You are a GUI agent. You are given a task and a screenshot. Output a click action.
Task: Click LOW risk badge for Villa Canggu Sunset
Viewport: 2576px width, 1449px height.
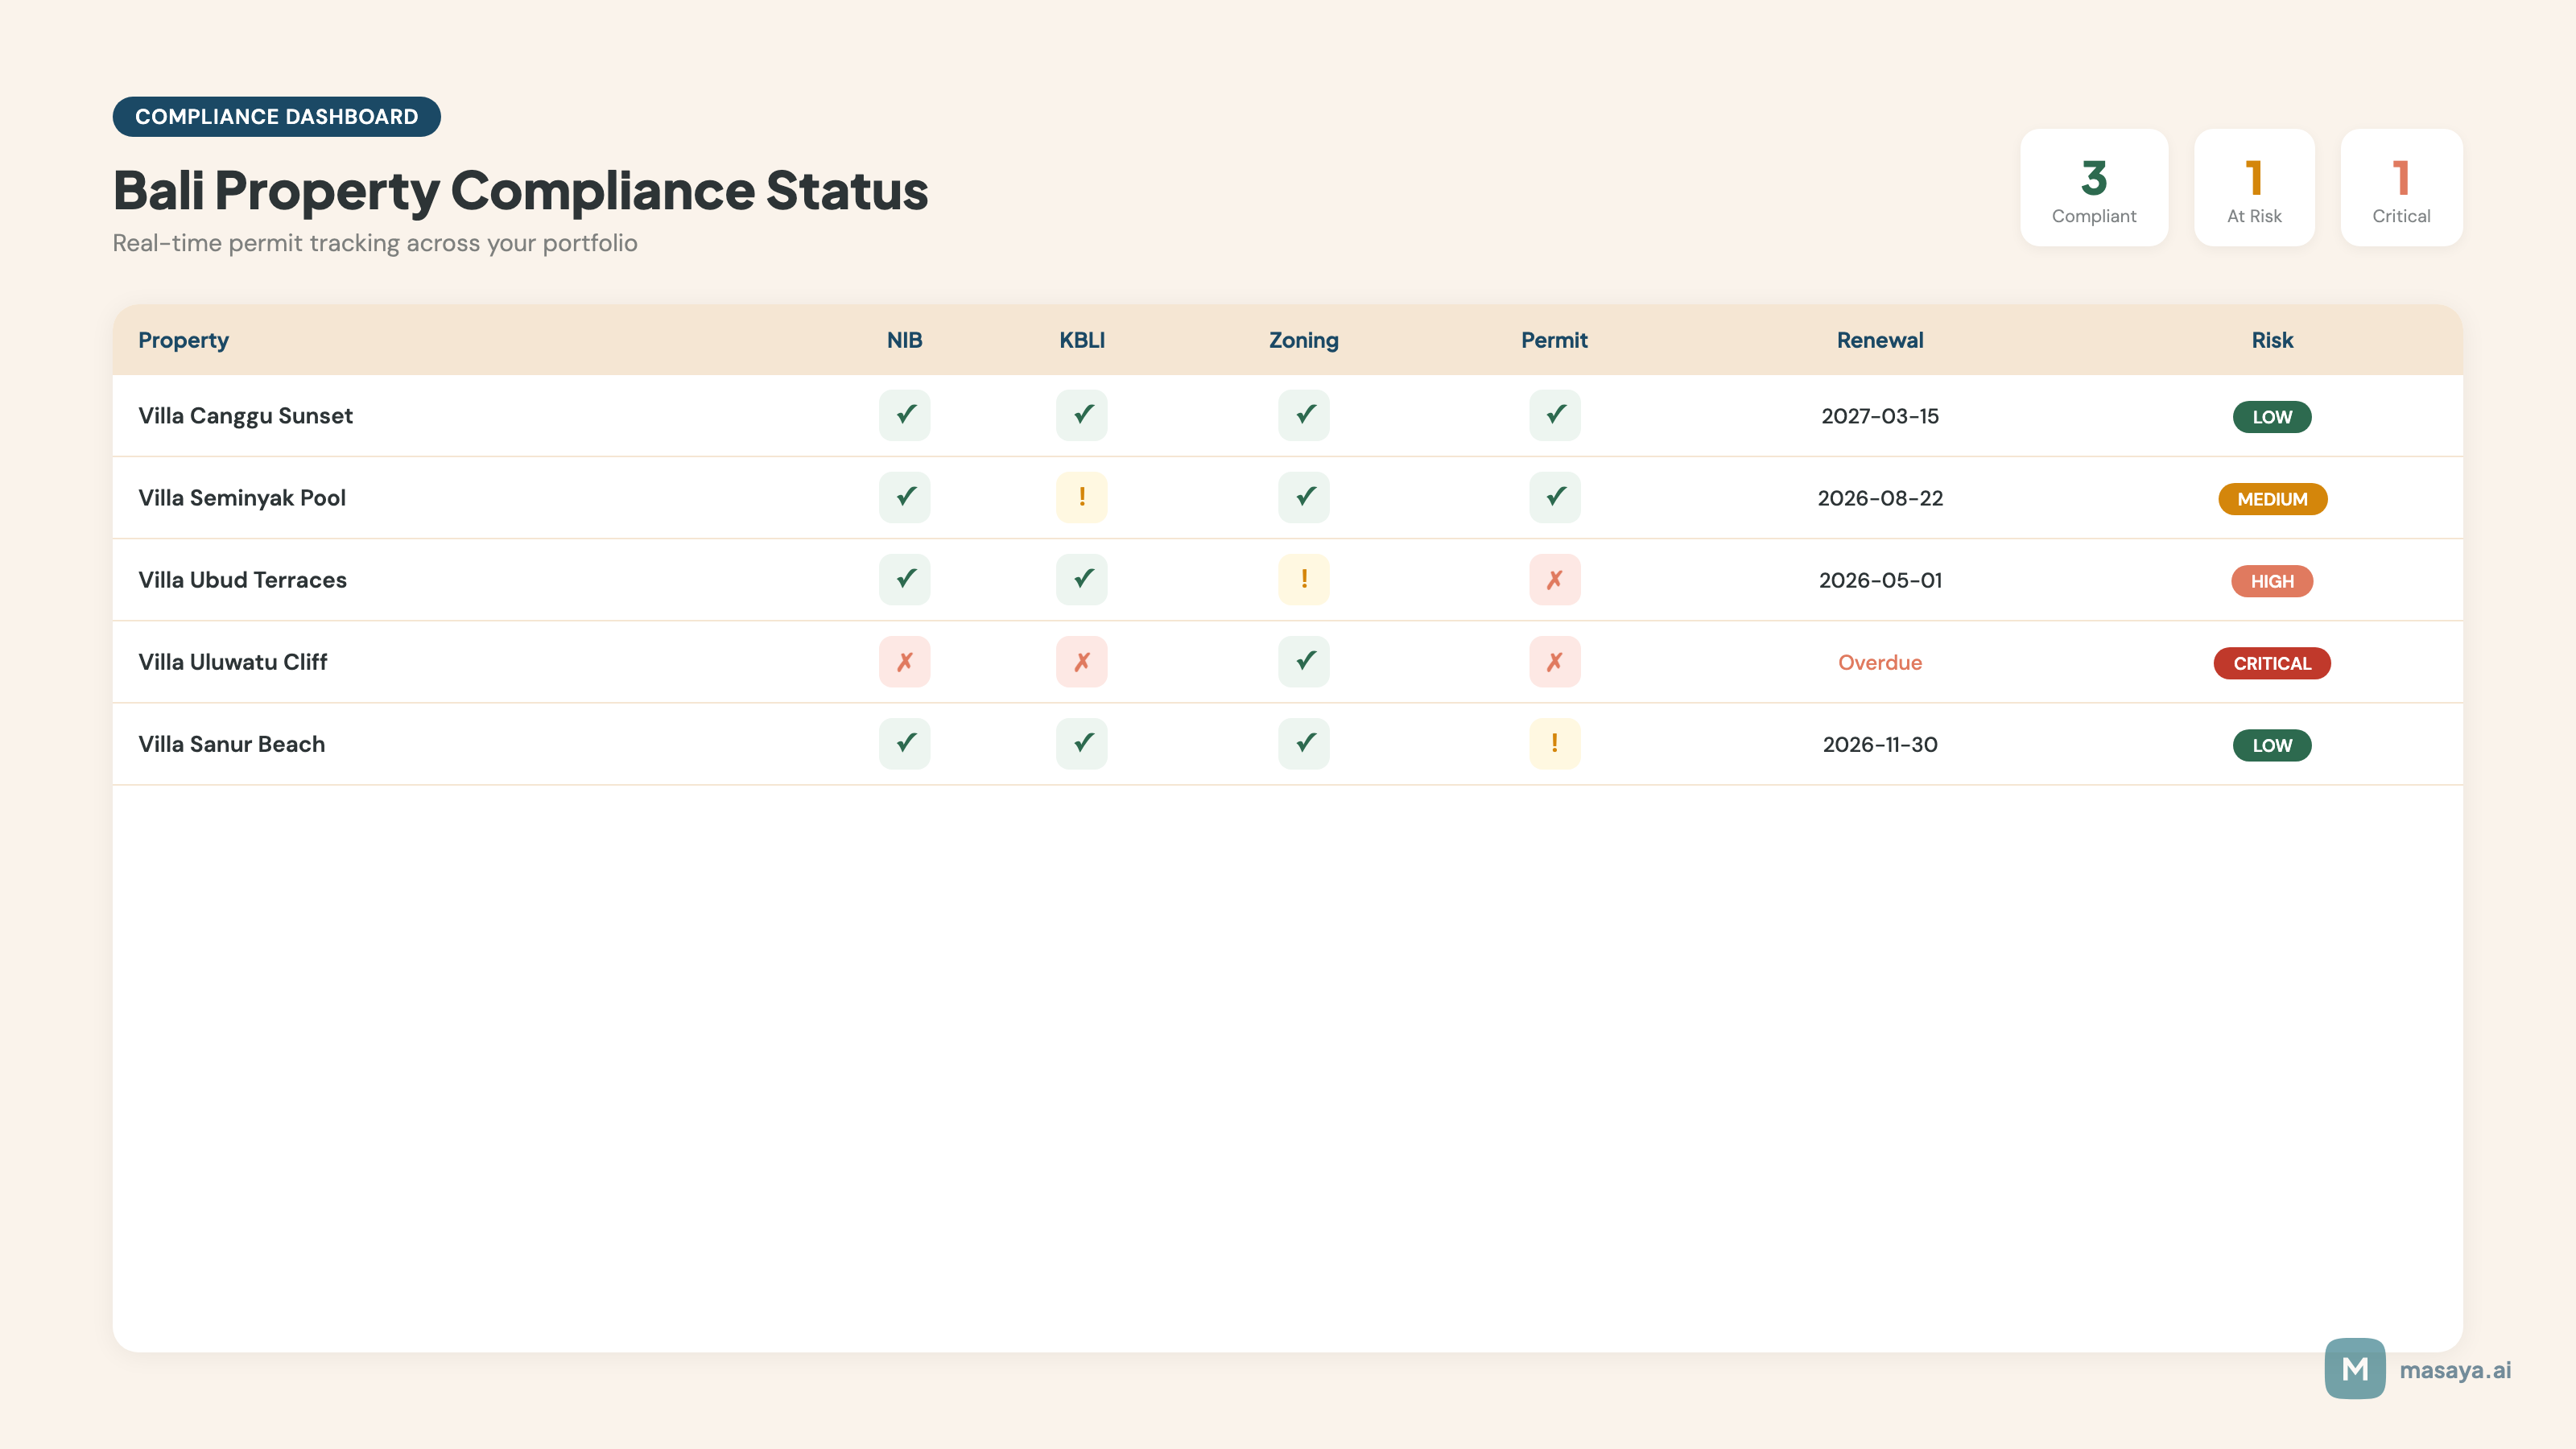tap(2272, 417)
